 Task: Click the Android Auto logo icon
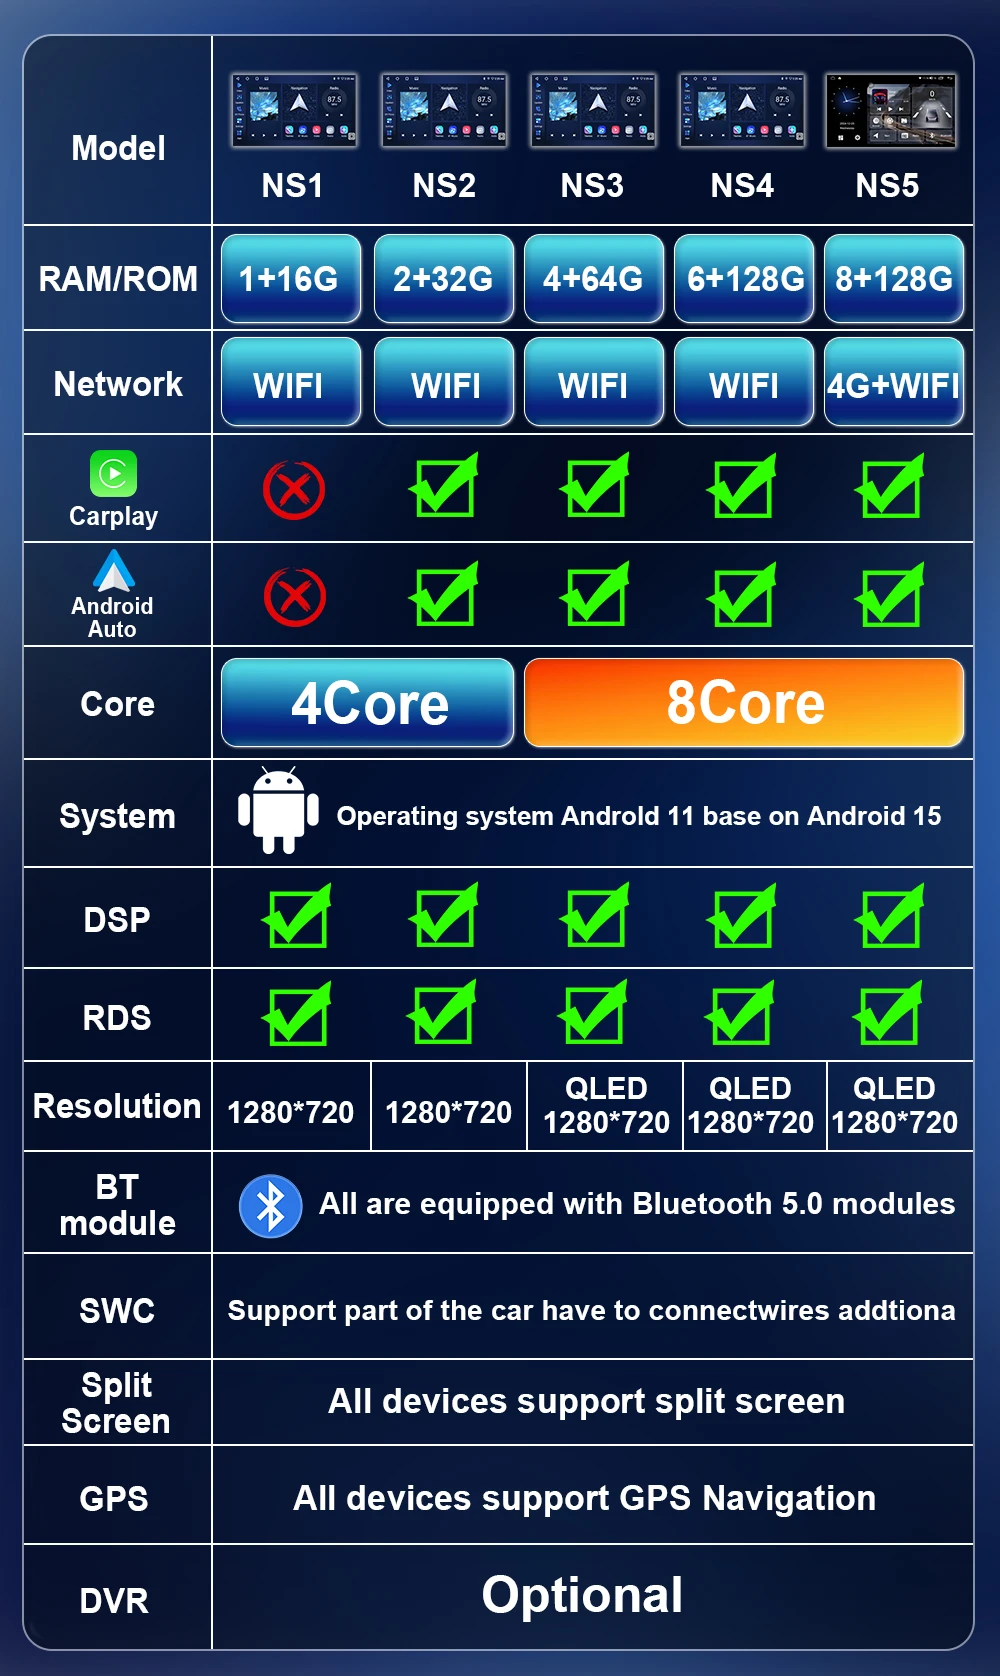(x=113, y=571)
